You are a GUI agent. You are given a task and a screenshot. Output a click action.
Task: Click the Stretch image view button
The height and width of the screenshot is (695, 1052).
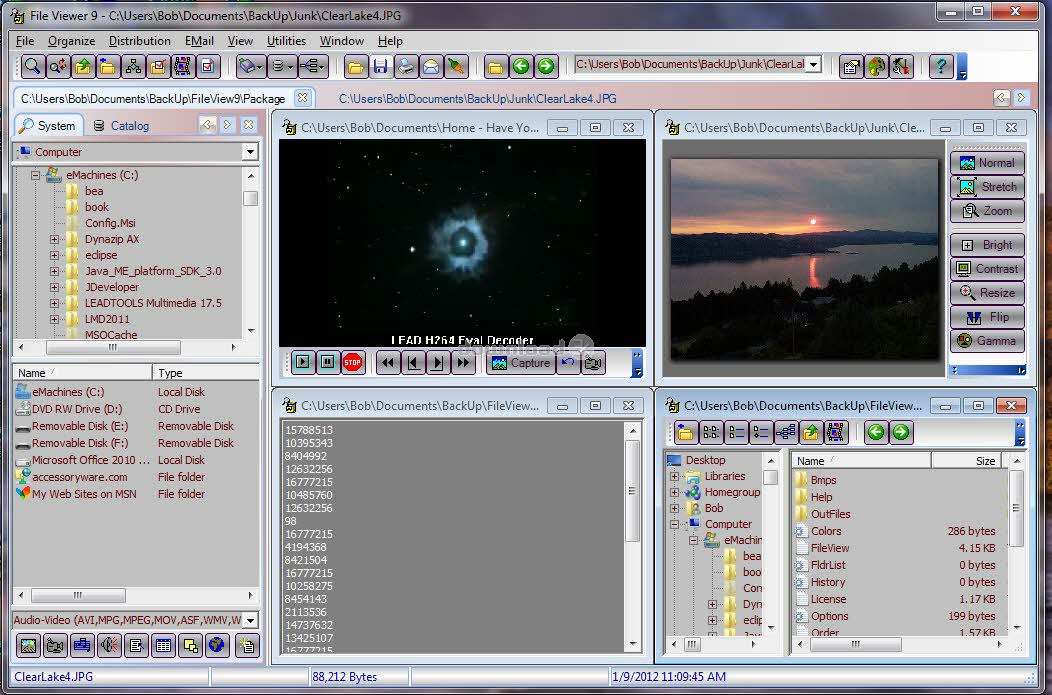[987, 187]
